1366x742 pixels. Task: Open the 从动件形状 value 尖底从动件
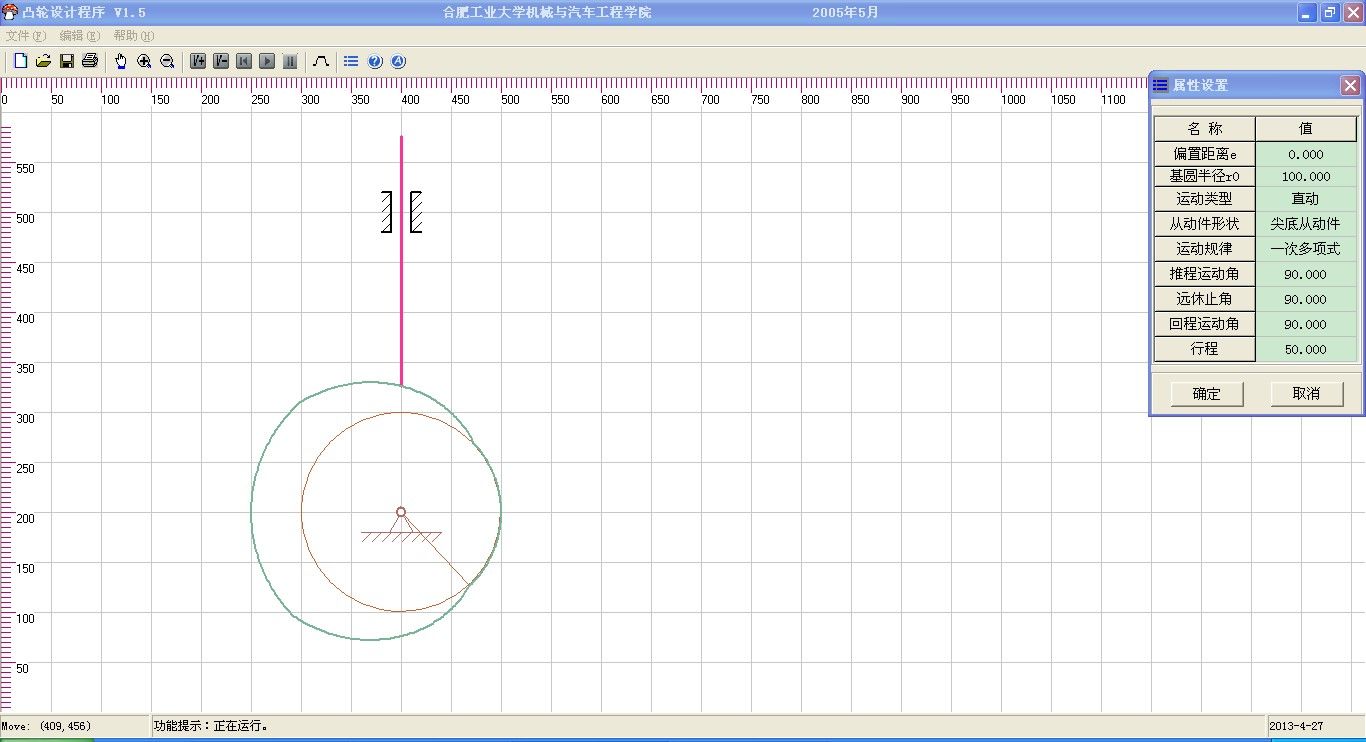[x=1306, y=224]
